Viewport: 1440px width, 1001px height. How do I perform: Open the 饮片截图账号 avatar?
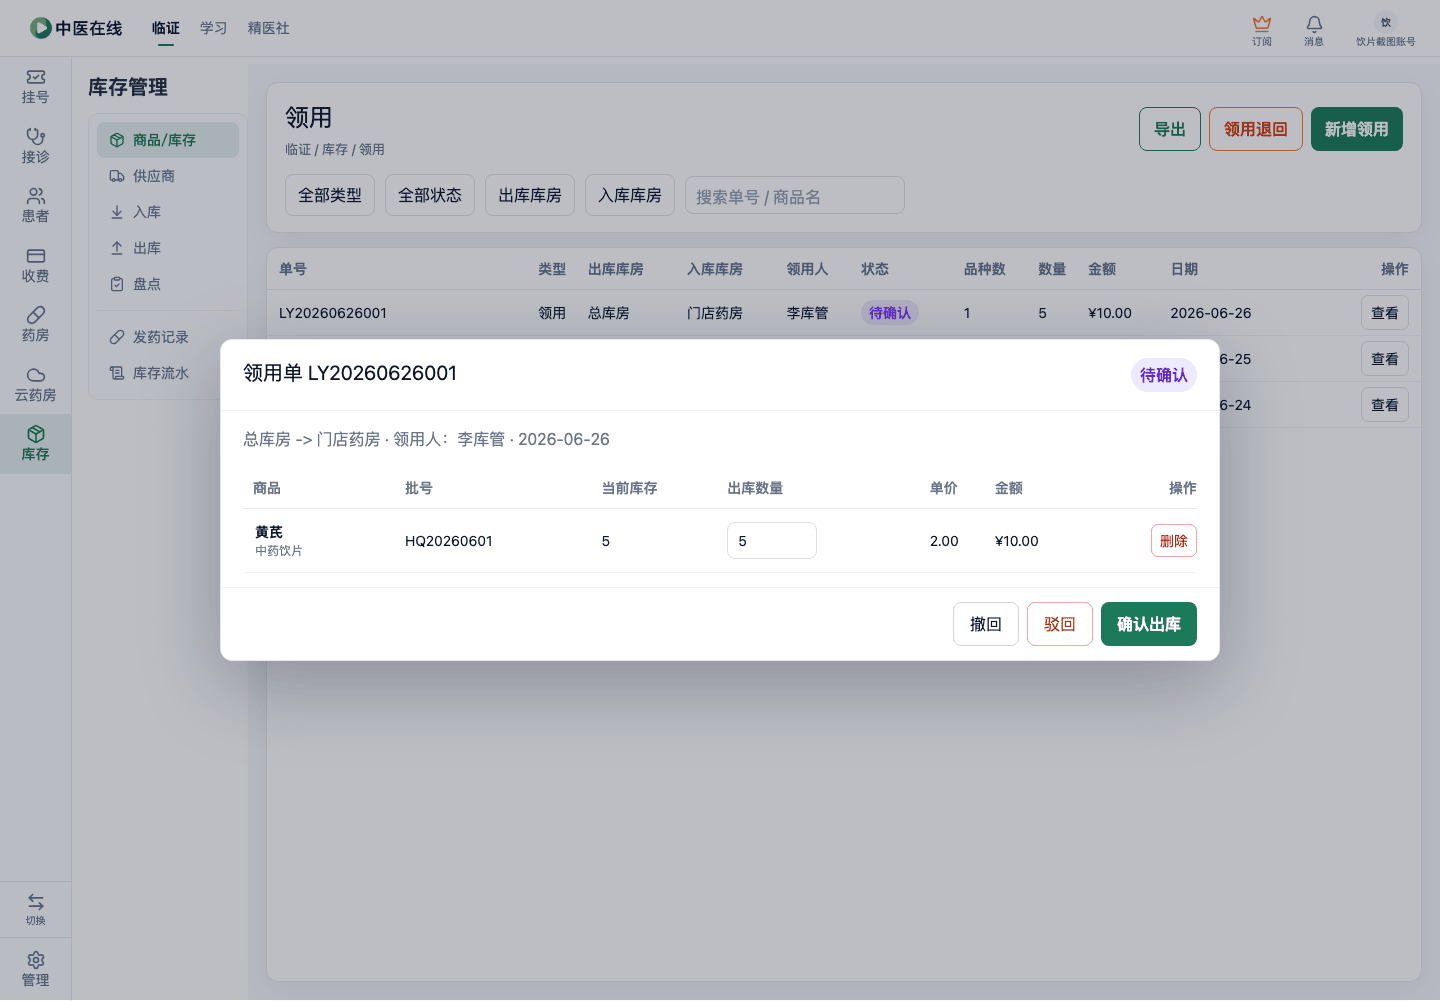[1386, 22]
